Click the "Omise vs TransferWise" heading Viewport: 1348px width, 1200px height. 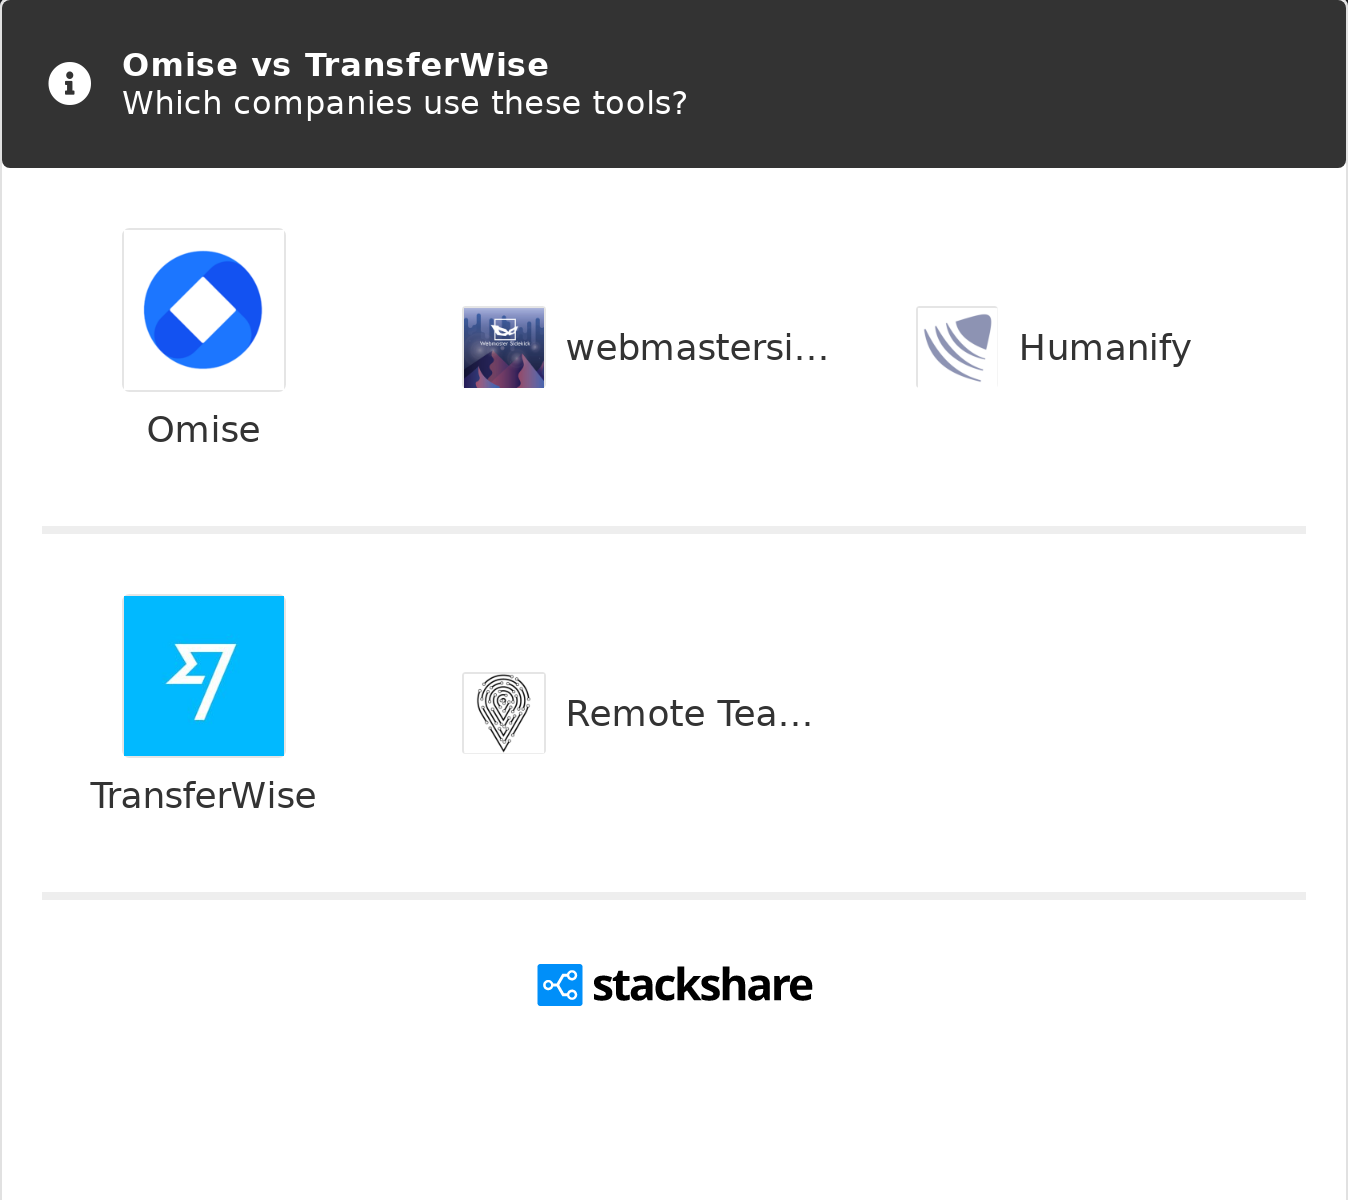point(336,65)
